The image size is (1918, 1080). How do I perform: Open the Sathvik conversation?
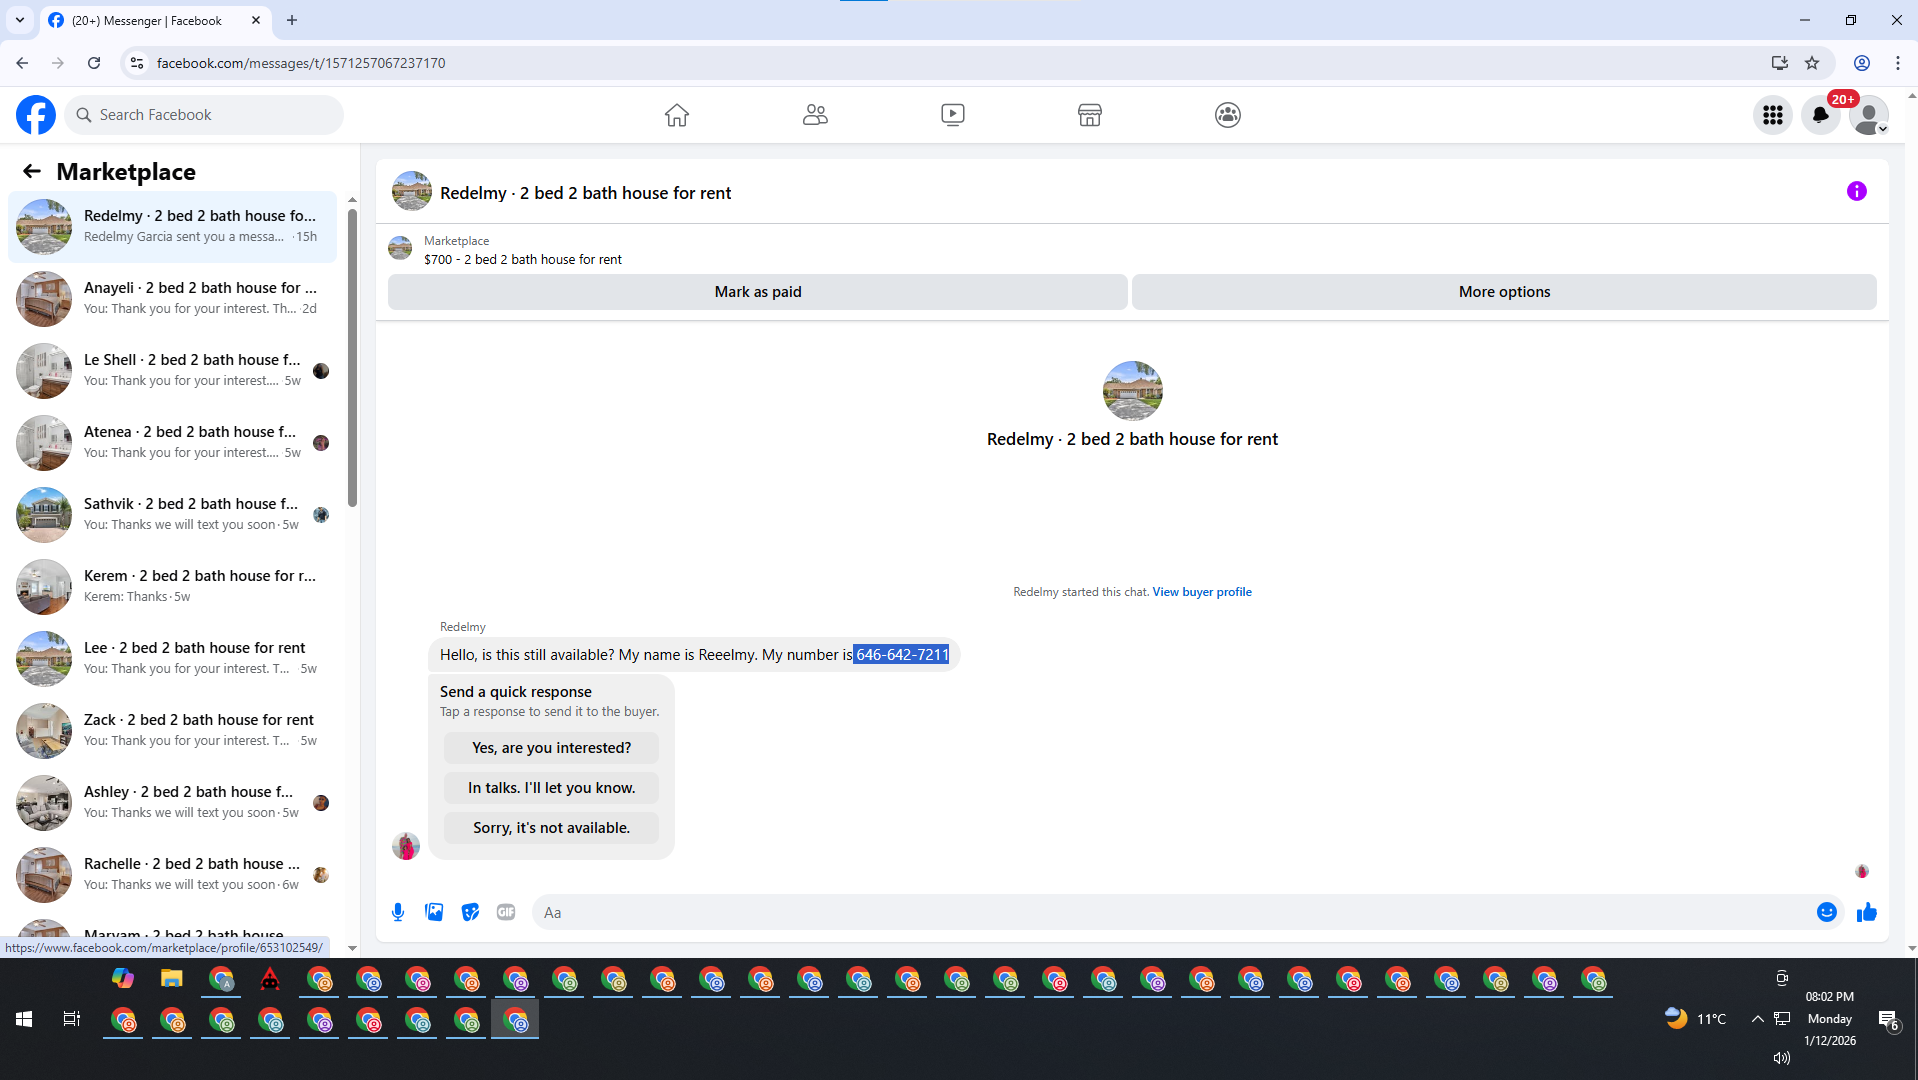point(173,515)
